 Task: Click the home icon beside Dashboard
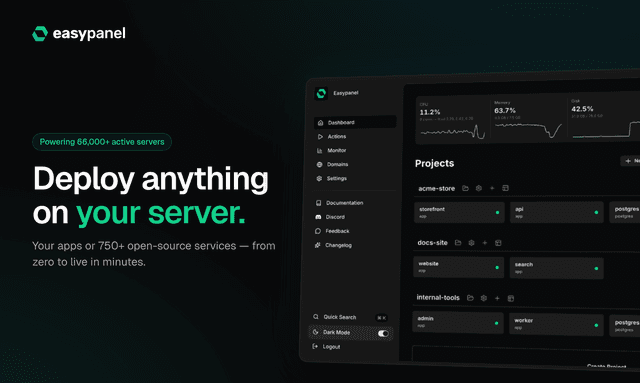click(320, 122)
